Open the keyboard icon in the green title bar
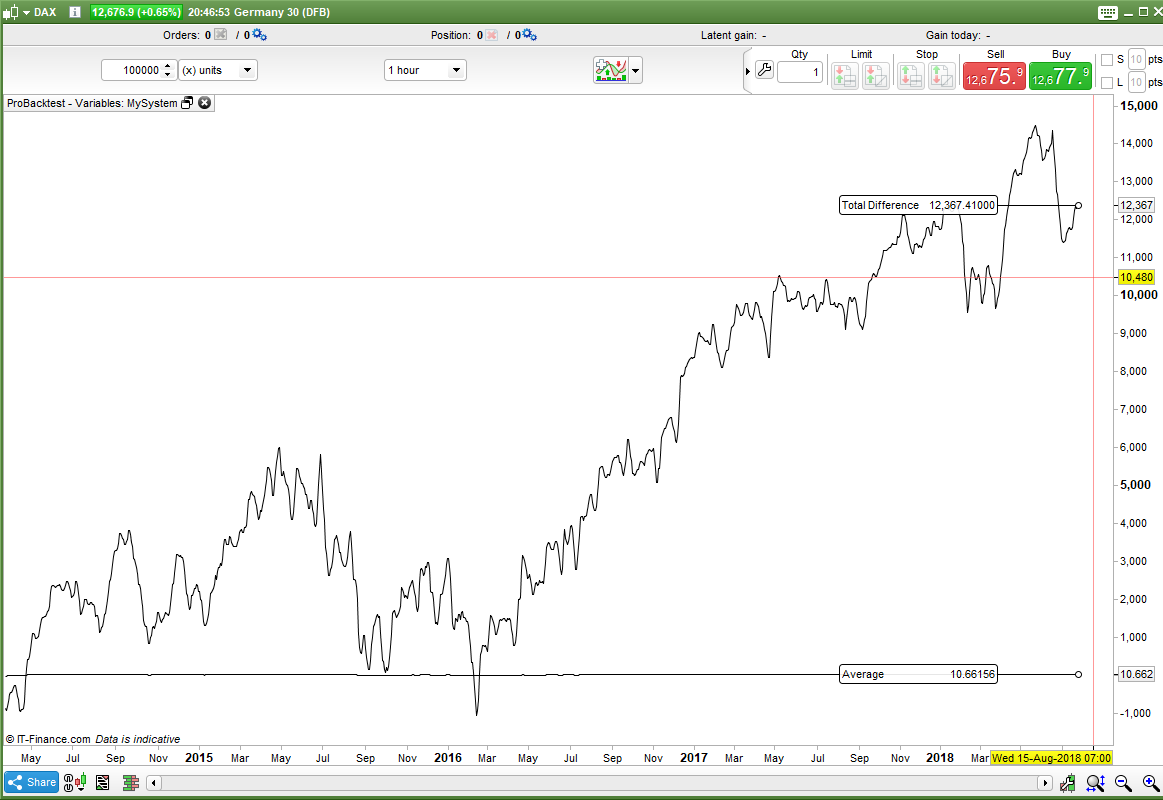This screenshot has height=800, width=1163. [x=1110, y=12]
